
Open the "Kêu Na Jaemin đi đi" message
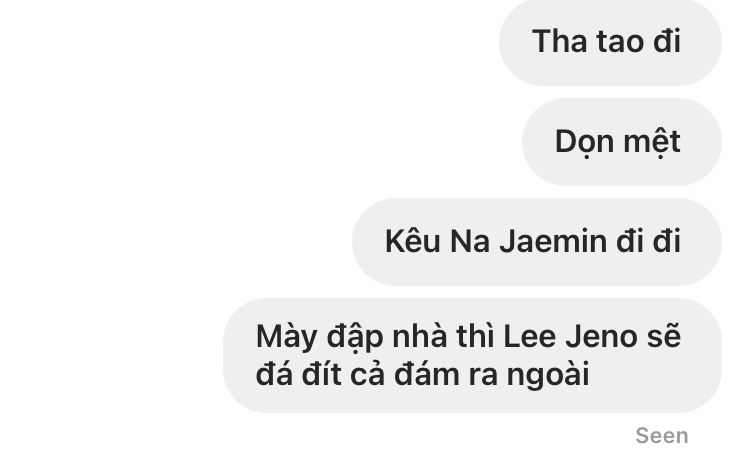537,242
